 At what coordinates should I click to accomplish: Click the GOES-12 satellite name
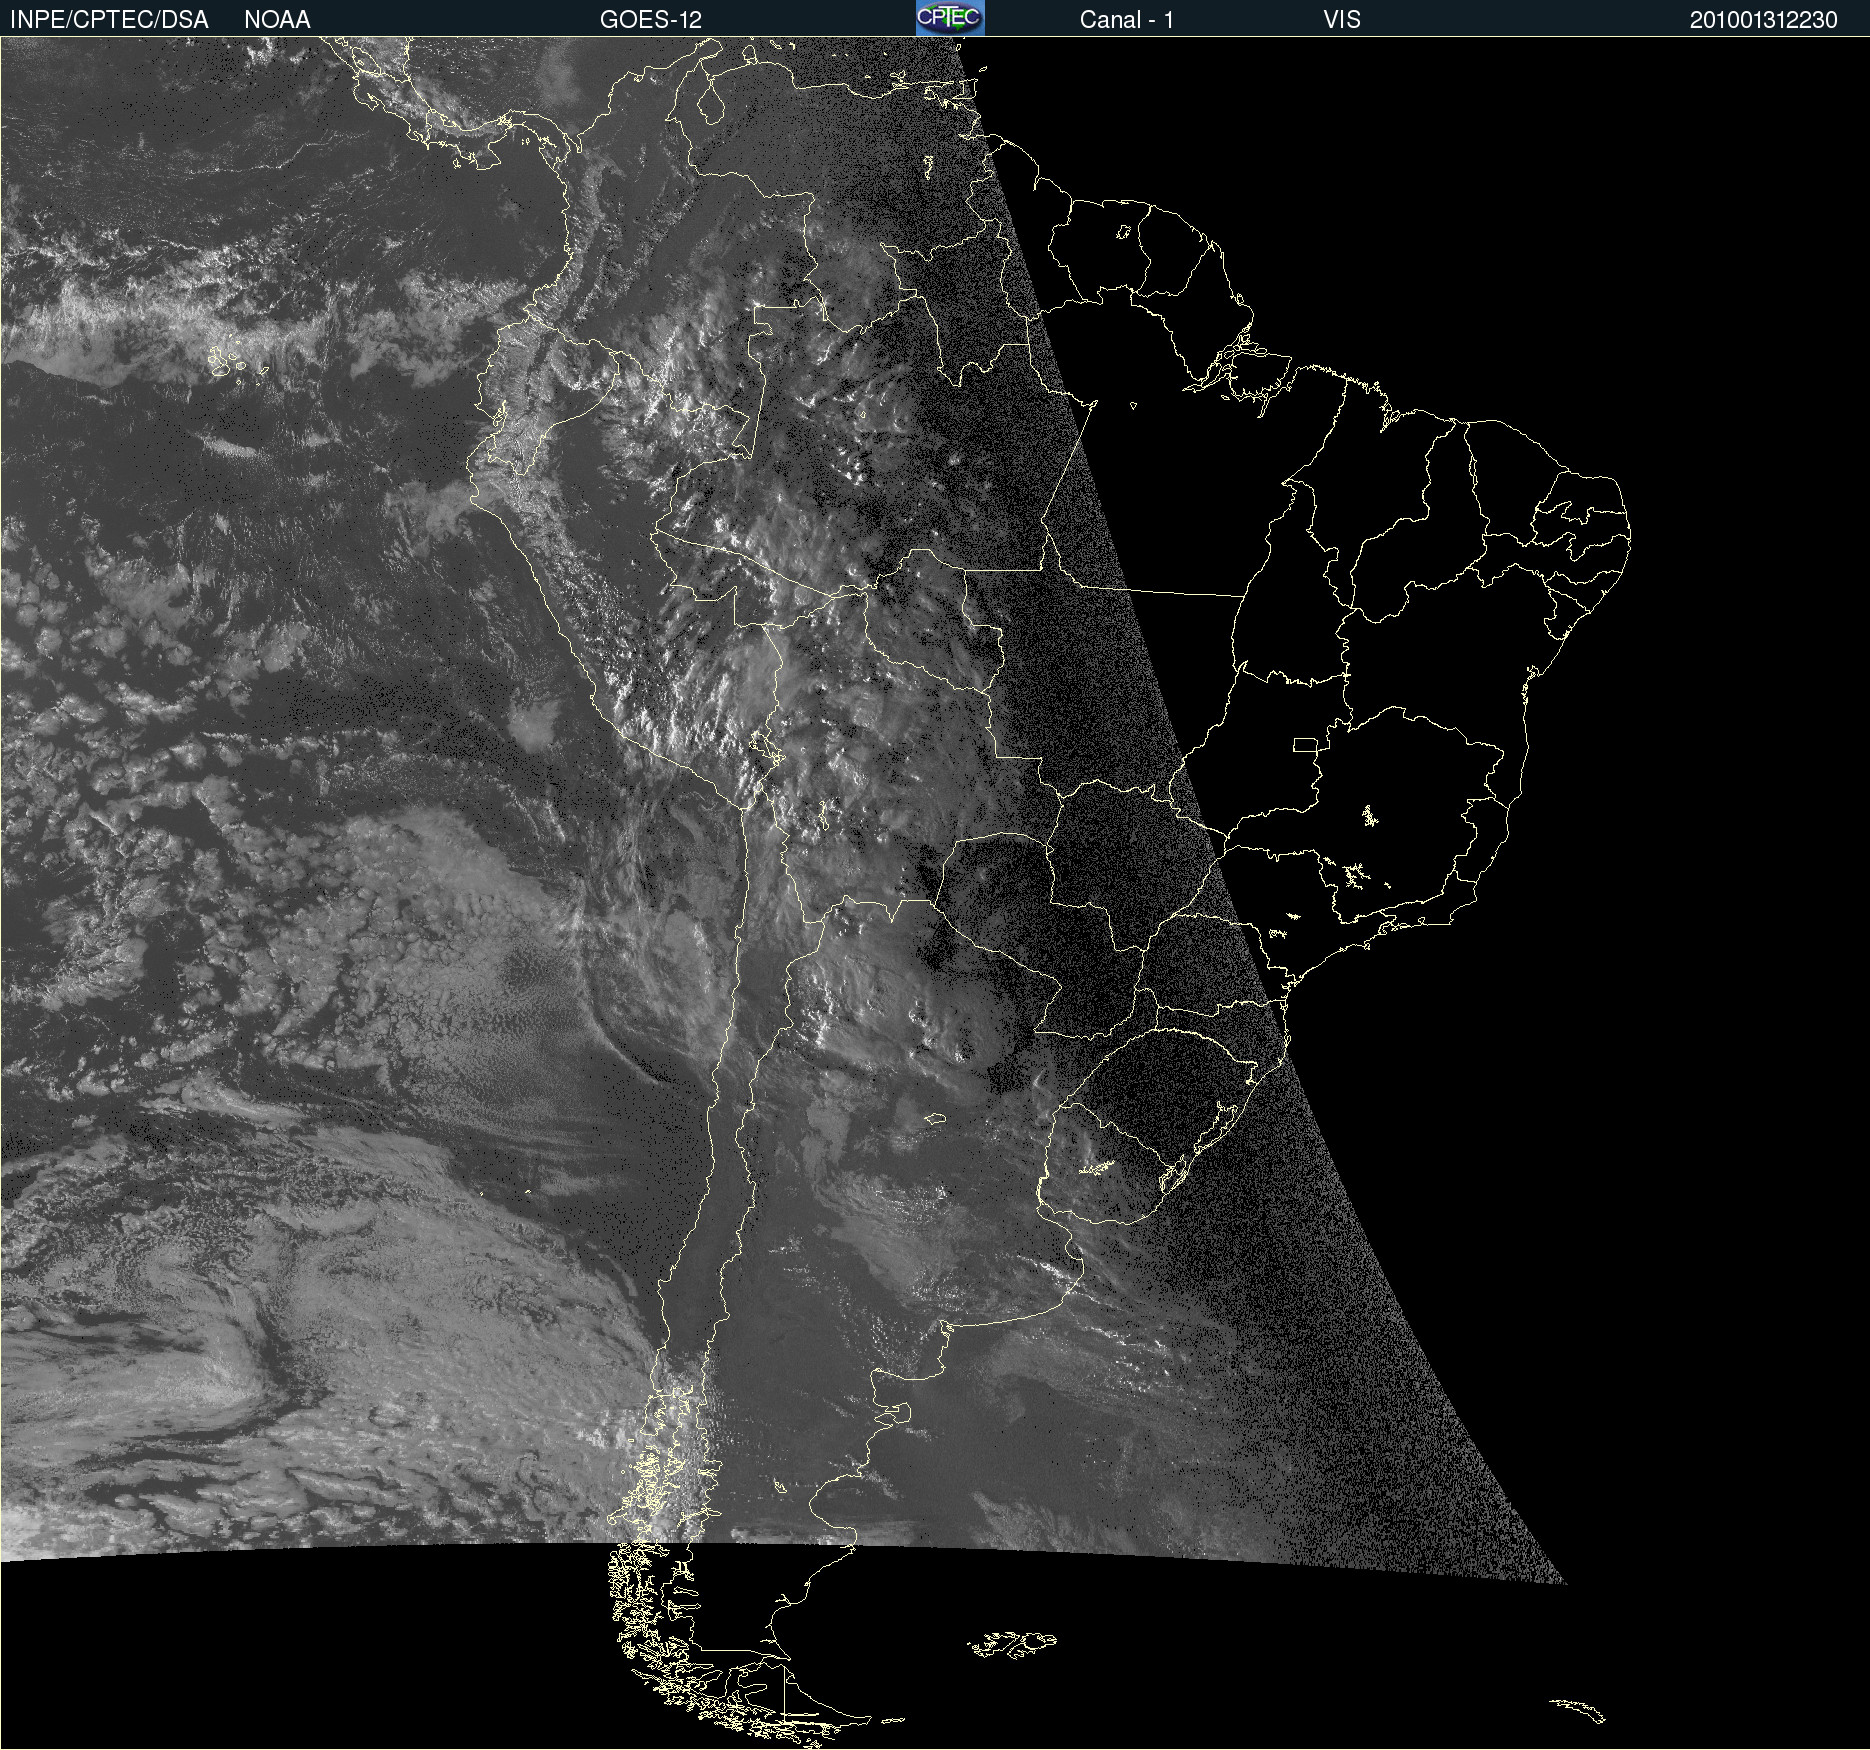tap(651, 20)
